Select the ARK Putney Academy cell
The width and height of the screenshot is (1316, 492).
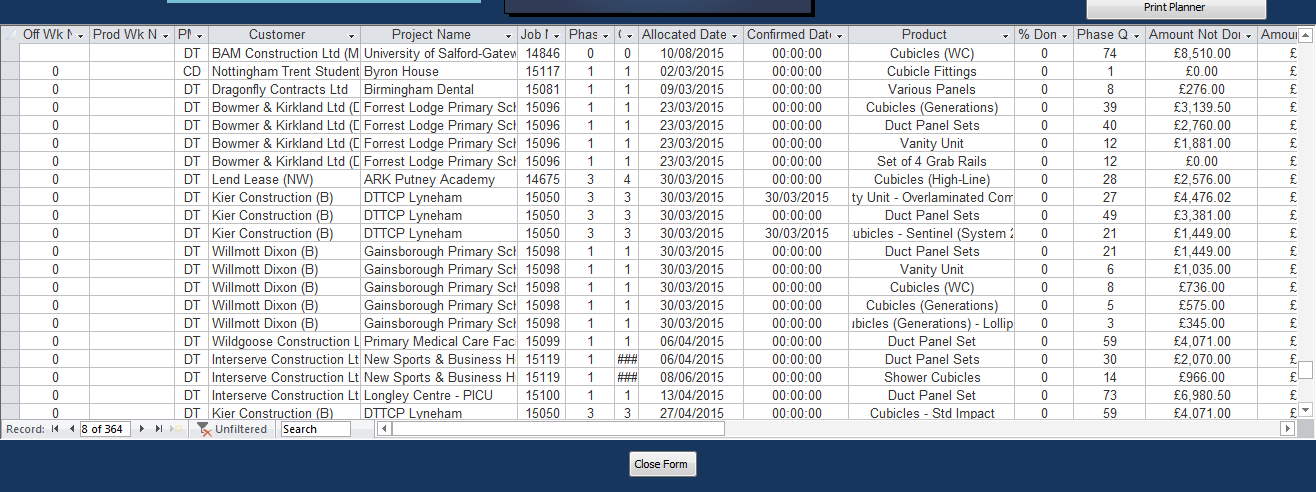pyautogui.click(x=439, y=180)
